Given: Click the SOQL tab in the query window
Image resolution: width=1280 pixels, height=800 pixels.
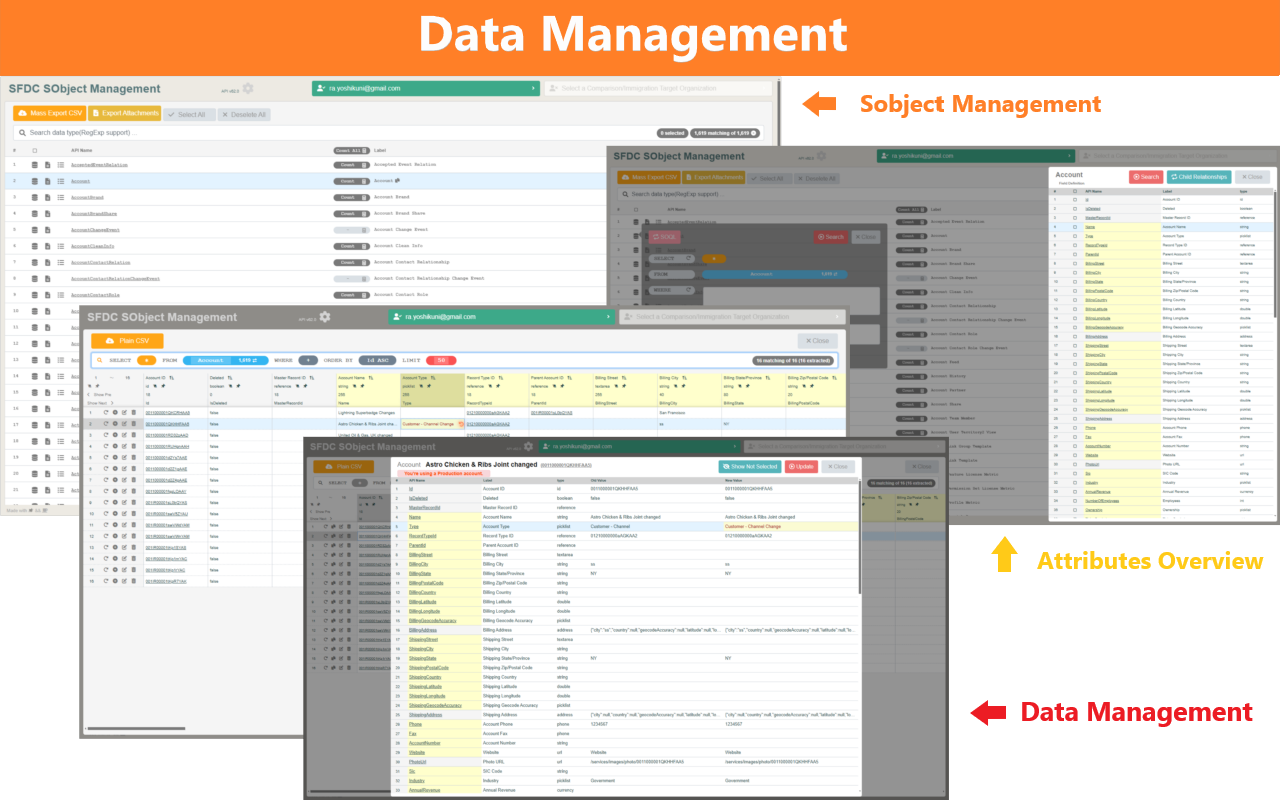Looking at the screenshot, I should pos(665,236).
